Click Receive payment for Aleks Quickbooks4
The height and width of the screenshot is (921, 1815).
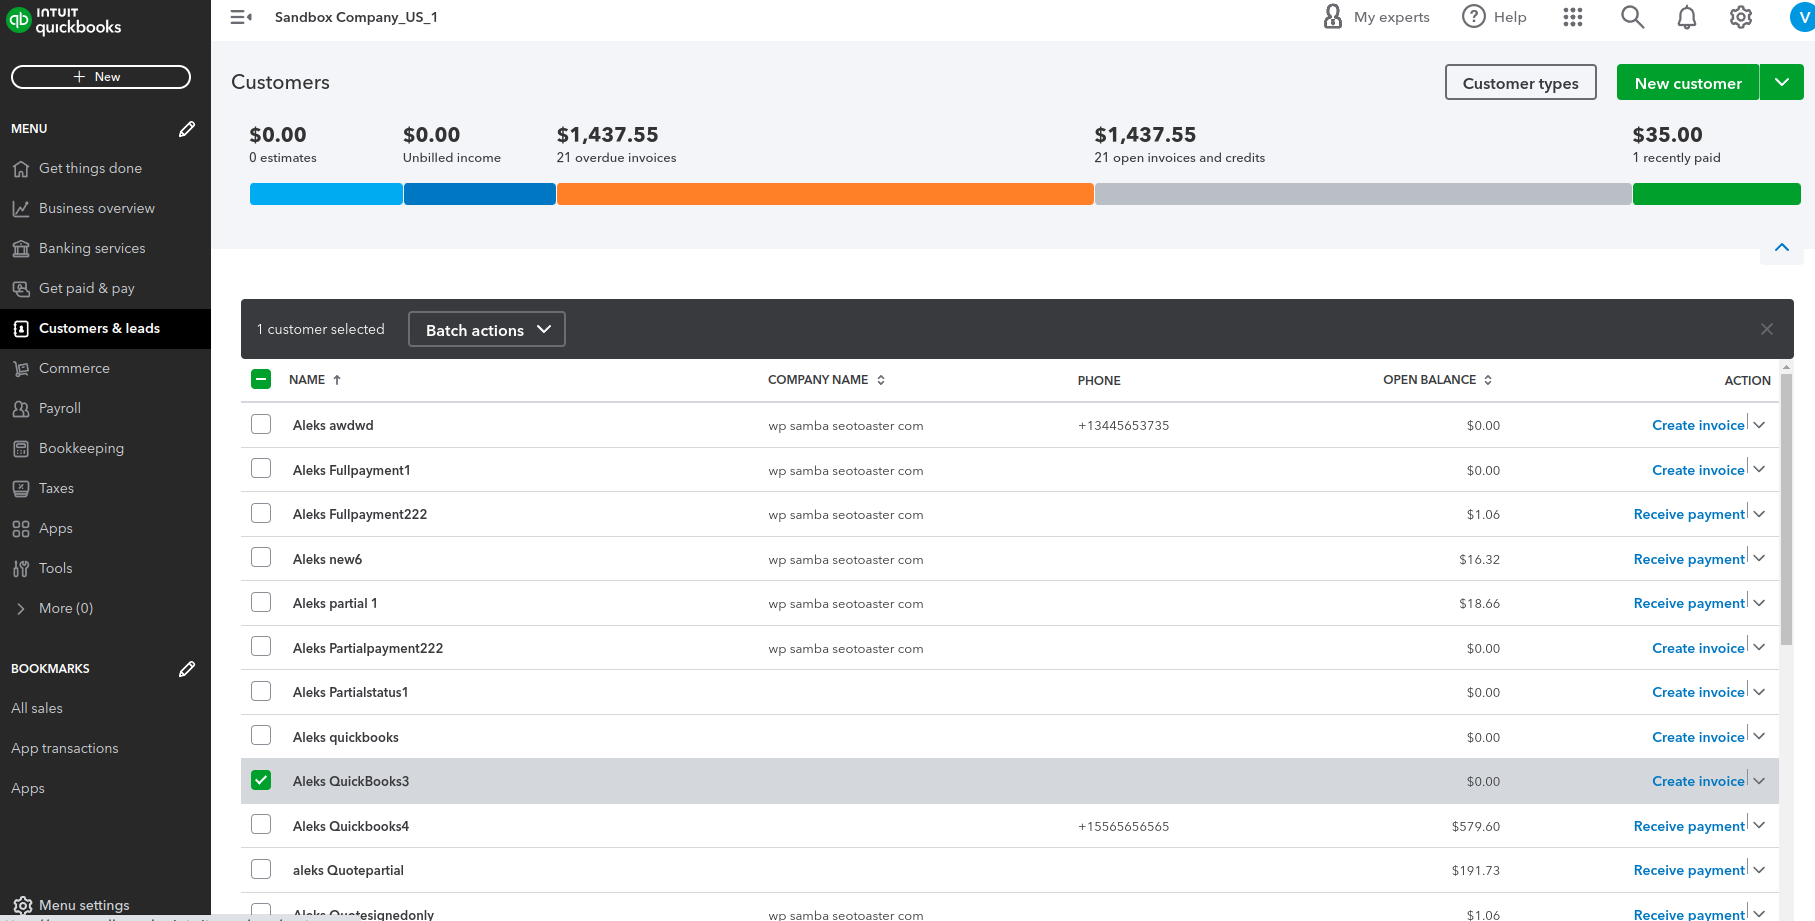click(1689, 826)
